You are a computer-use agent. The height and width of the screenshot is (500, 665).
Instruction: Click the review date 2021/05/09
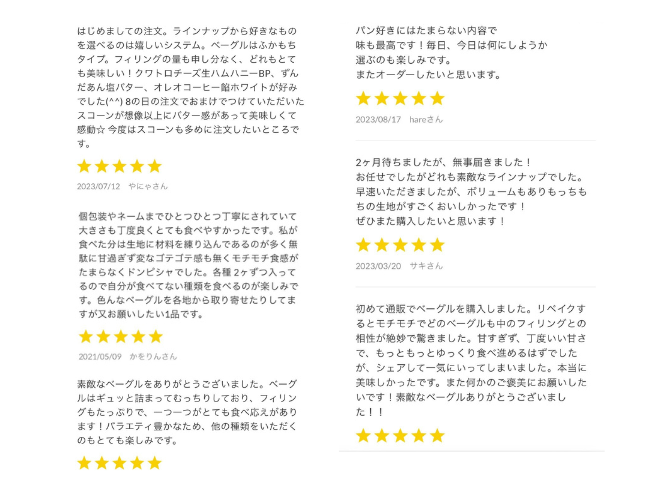(x=99, y=356)
